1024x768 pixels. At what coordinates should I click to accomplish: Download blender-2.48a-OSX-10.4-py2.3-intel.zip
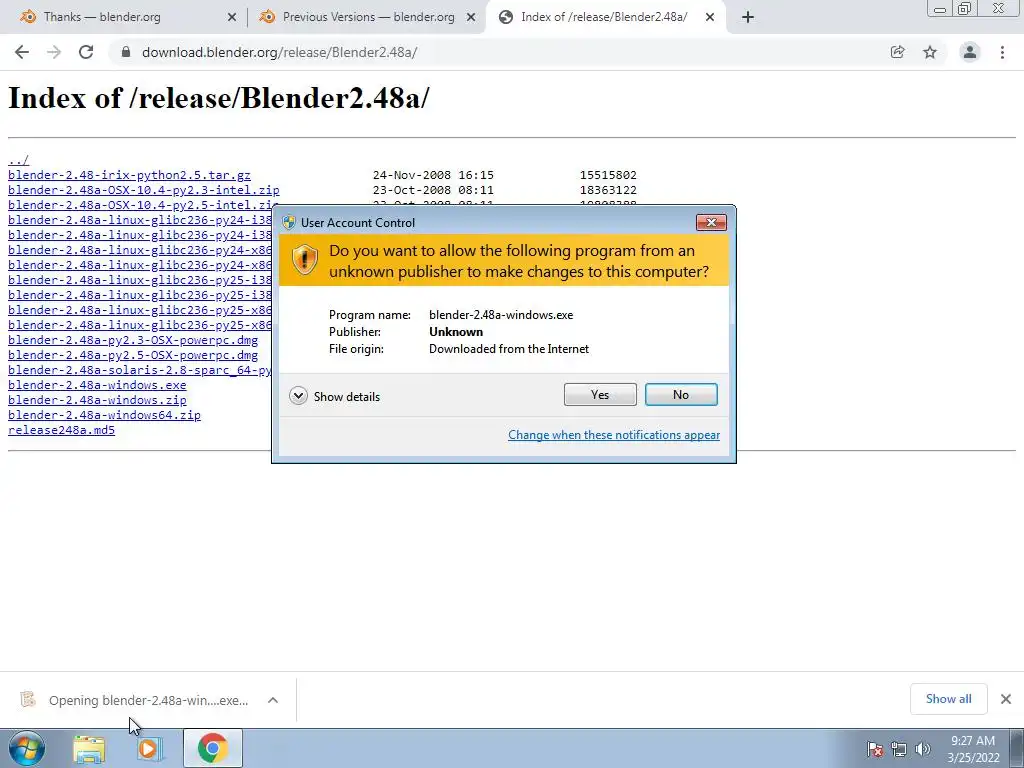144,190
